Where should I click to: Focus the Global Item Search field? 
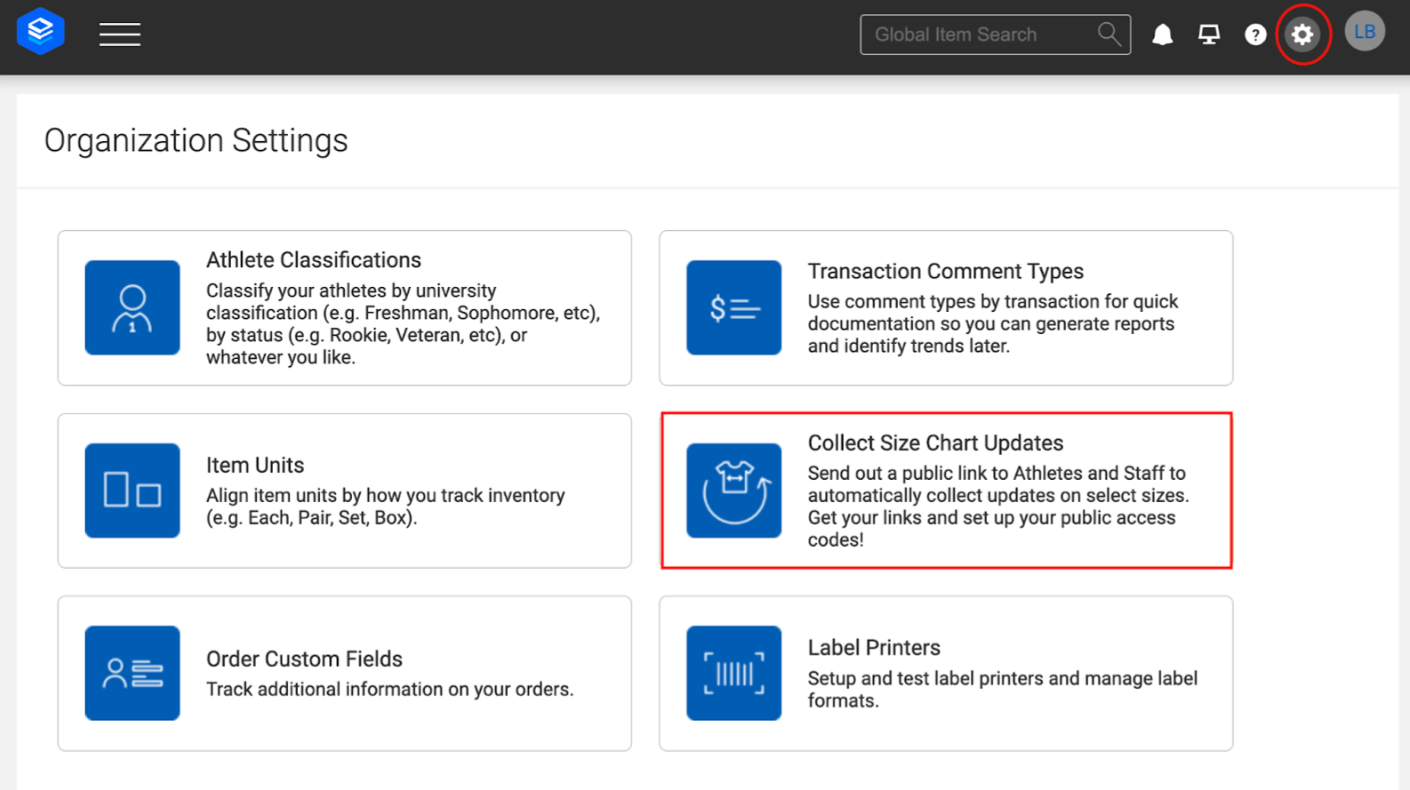pyautogui.click(x=995, y=34)
